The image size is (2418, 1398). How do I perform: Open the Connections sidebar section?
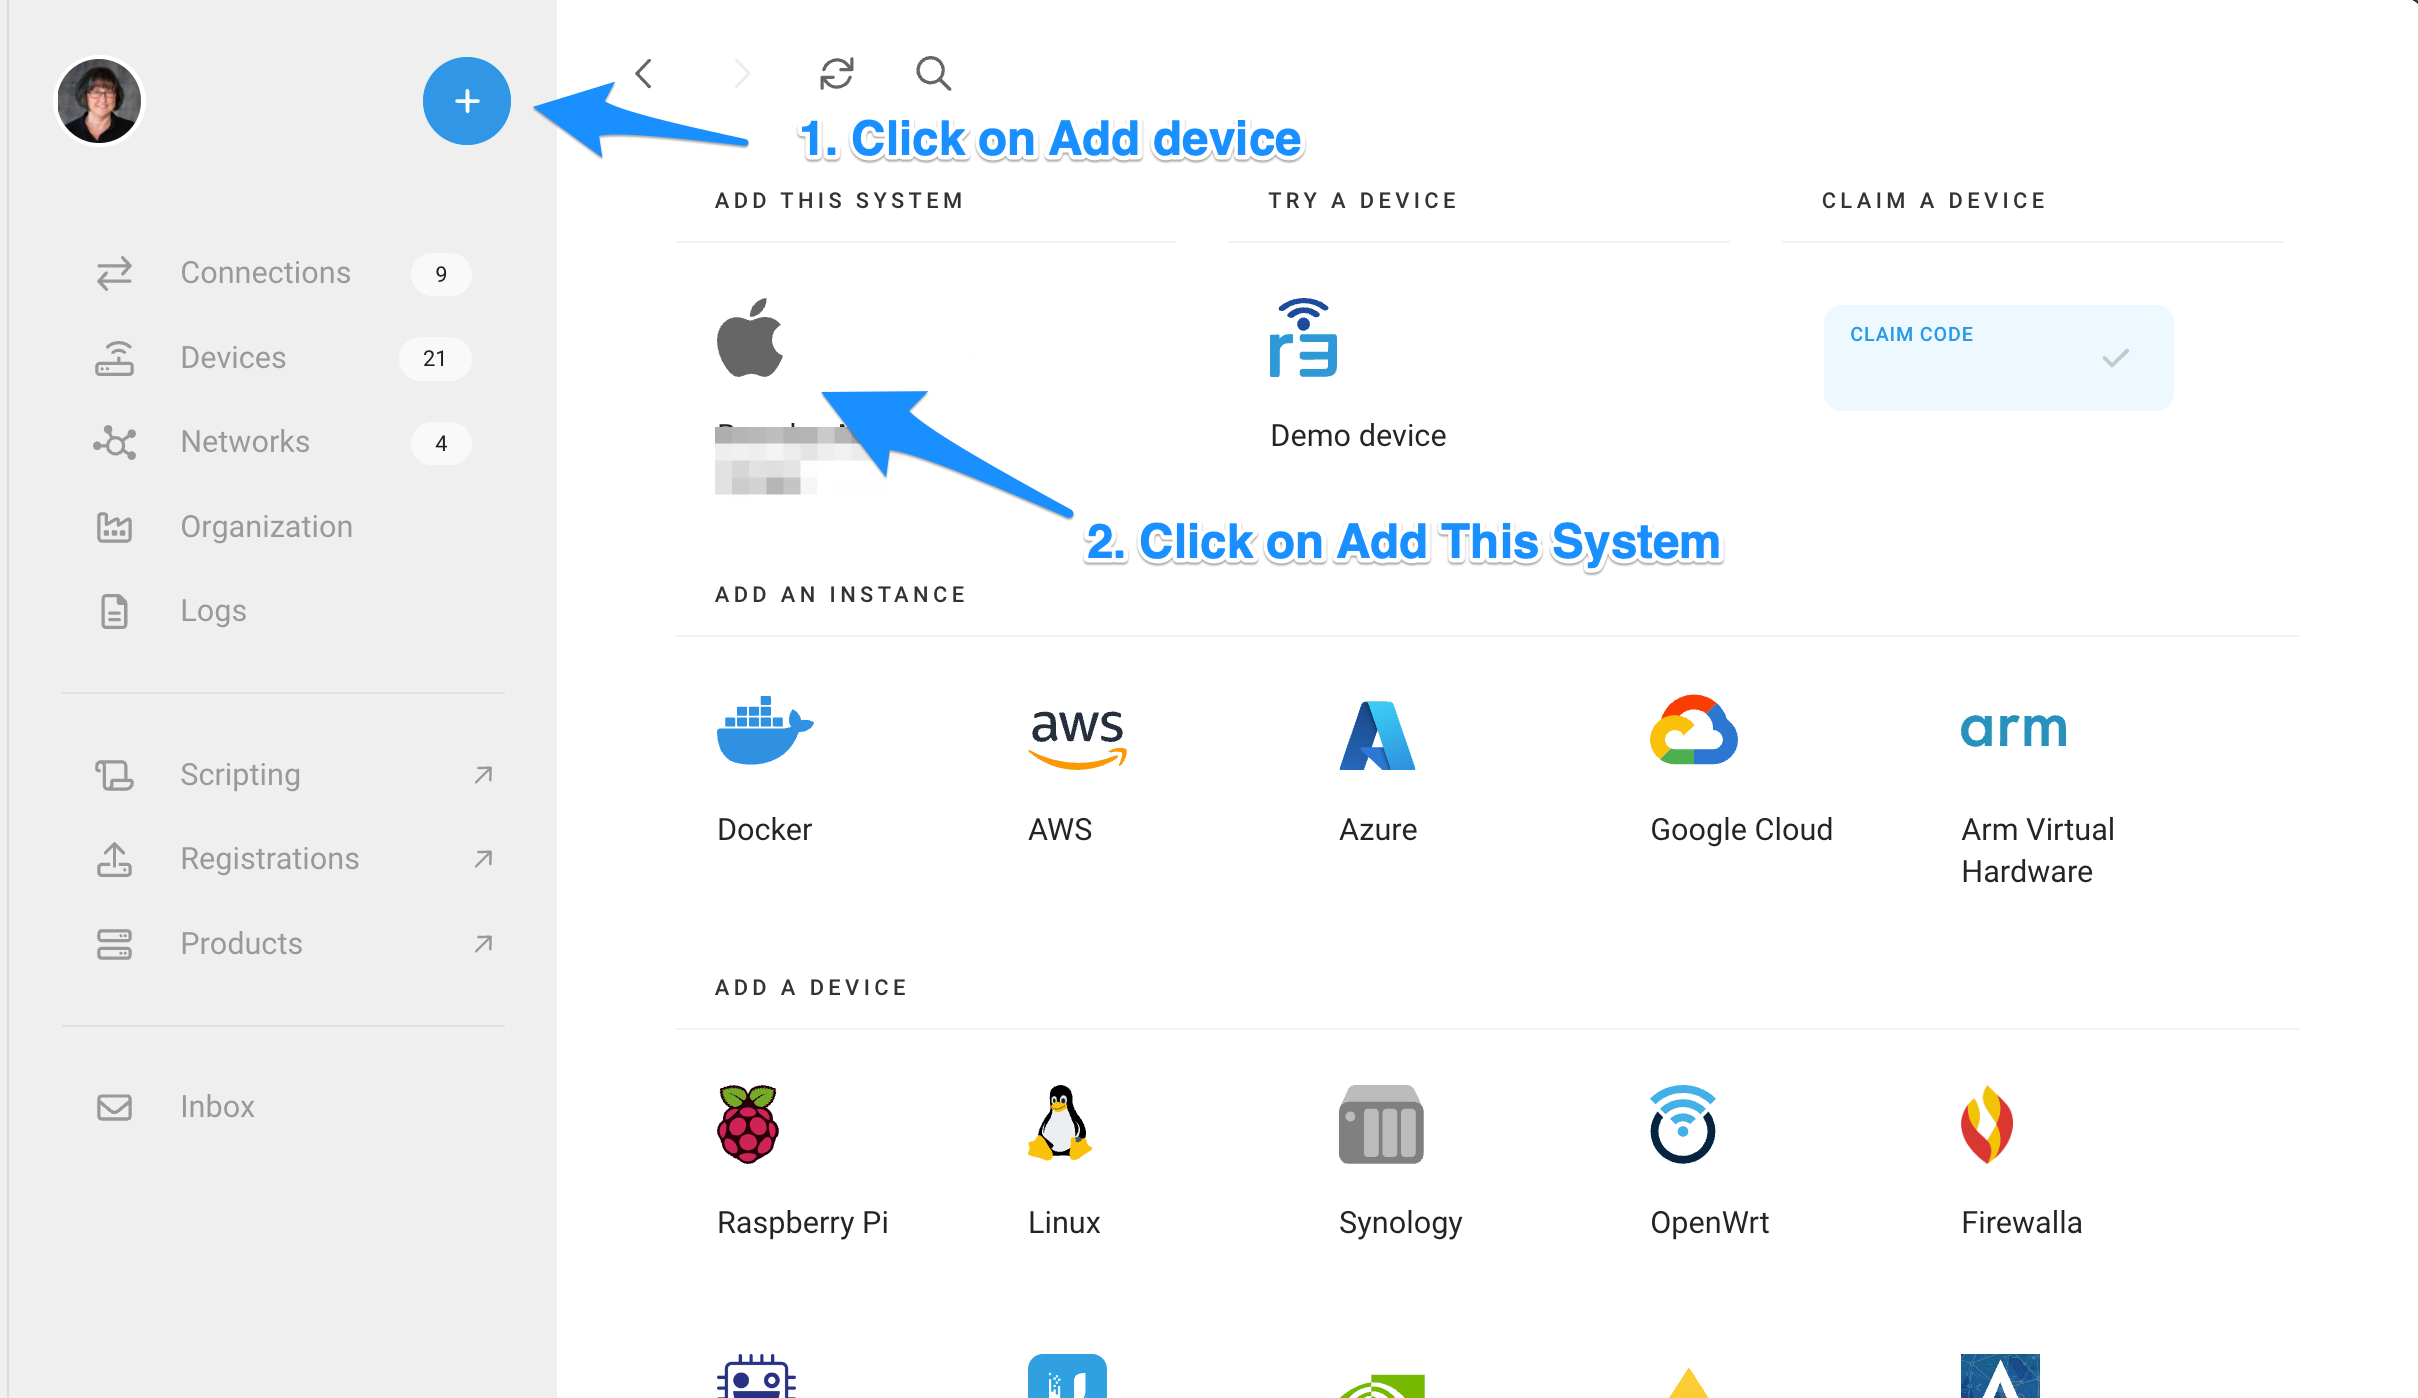coord(265,273)
